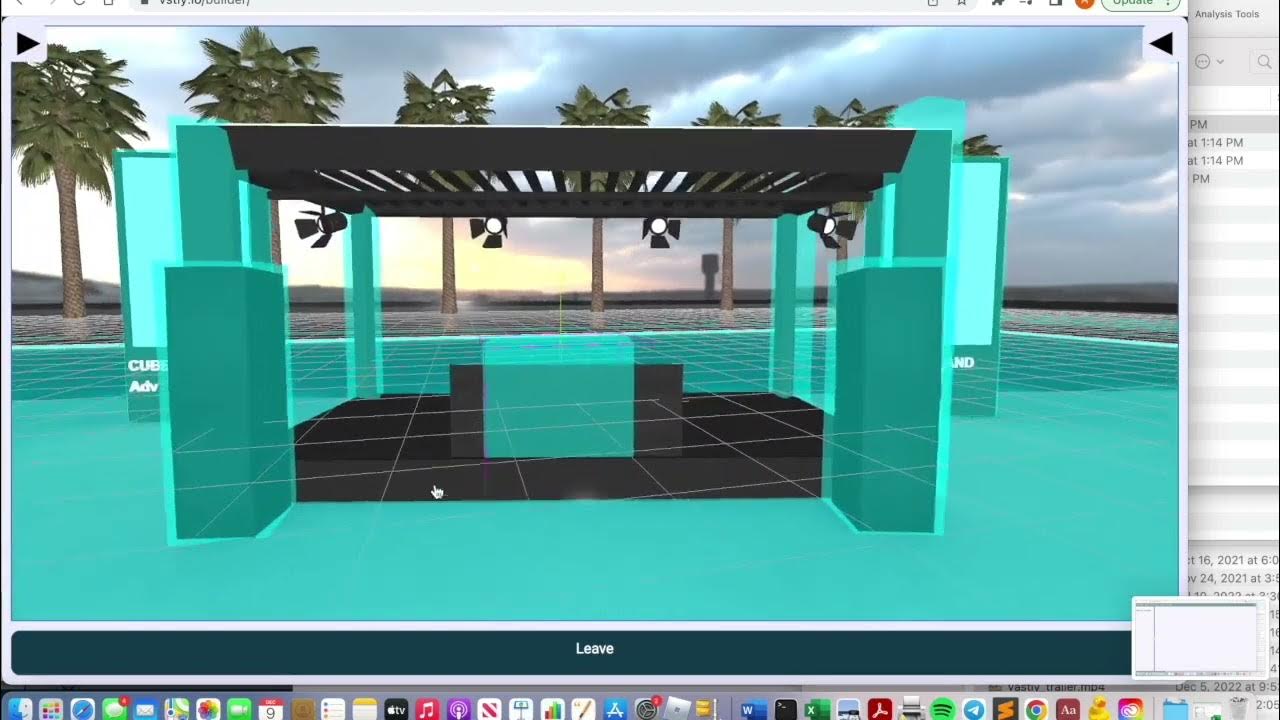Click the Chrome bookmark star icon
1280x720 pixels.
click(x=961, y=3)
